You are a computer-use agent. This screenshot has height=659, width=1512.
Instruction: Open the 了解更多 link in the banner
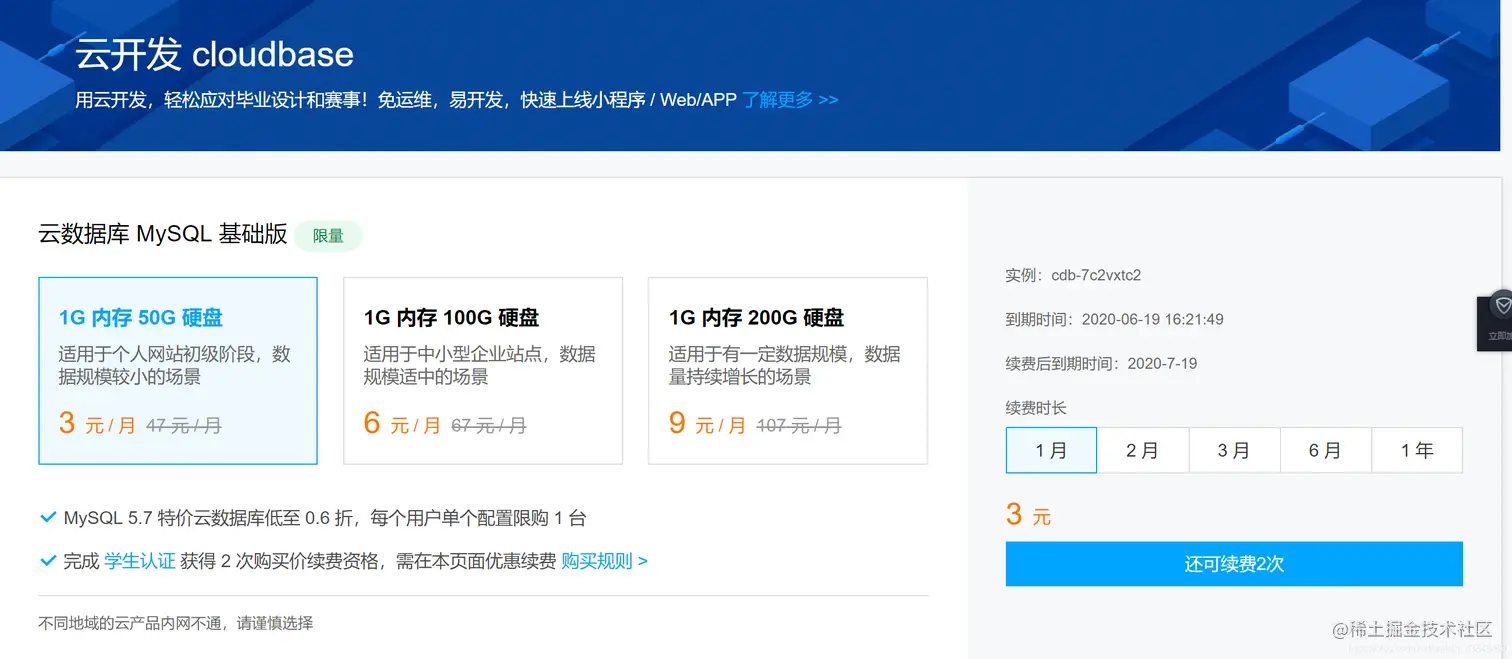pyautogui.click(x=776, y=99)
